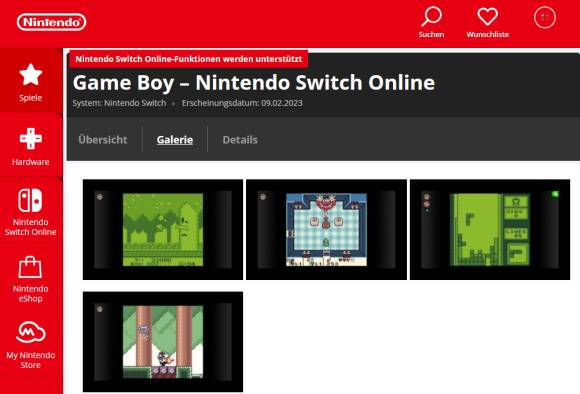Click the Switch Online-Funktionen unterstützt banner
580x394 pixels.
coord(189,59)
